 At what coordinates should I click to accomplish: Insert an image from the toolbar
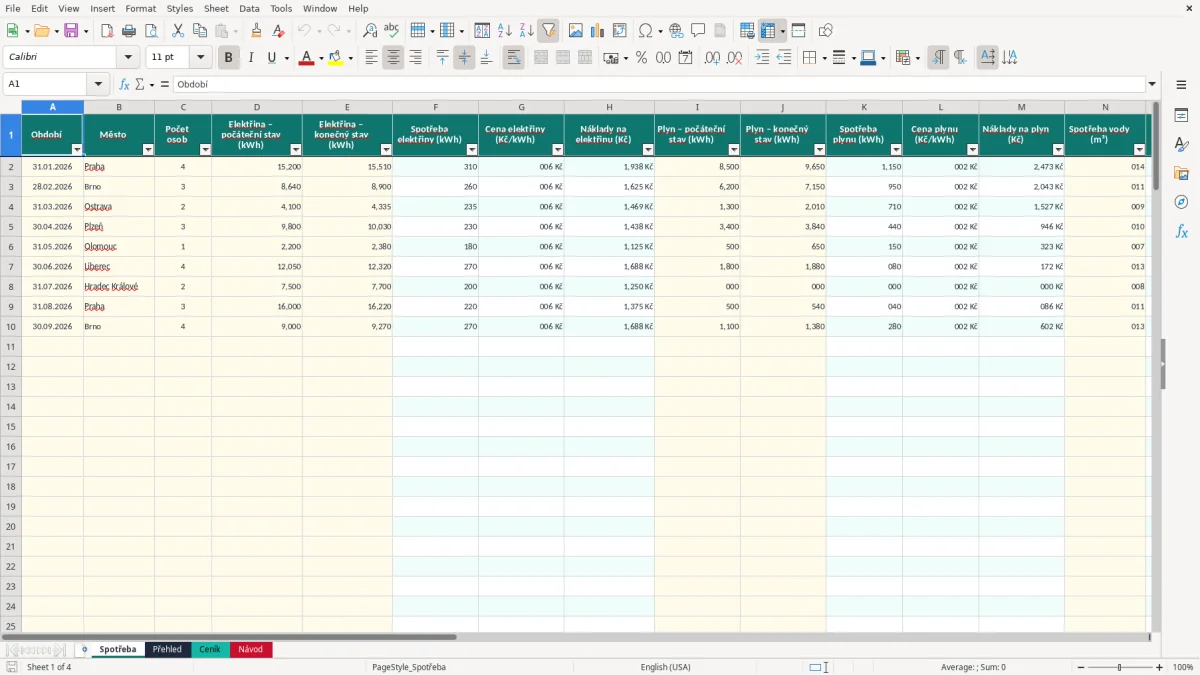[x=576, y=31]
